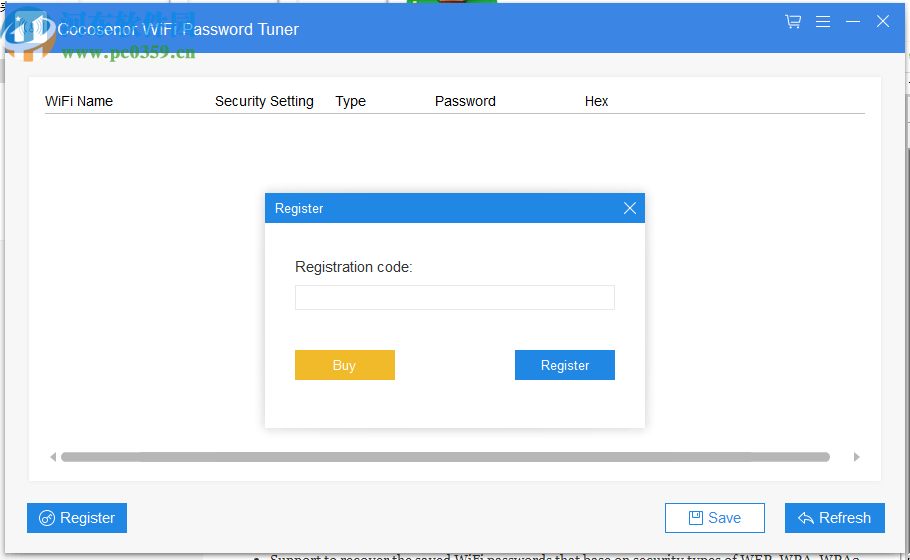Save the recovered WiFi passwords
This screenshot has height=560, width=910.
pyautogui.click(x=714, y=518)
